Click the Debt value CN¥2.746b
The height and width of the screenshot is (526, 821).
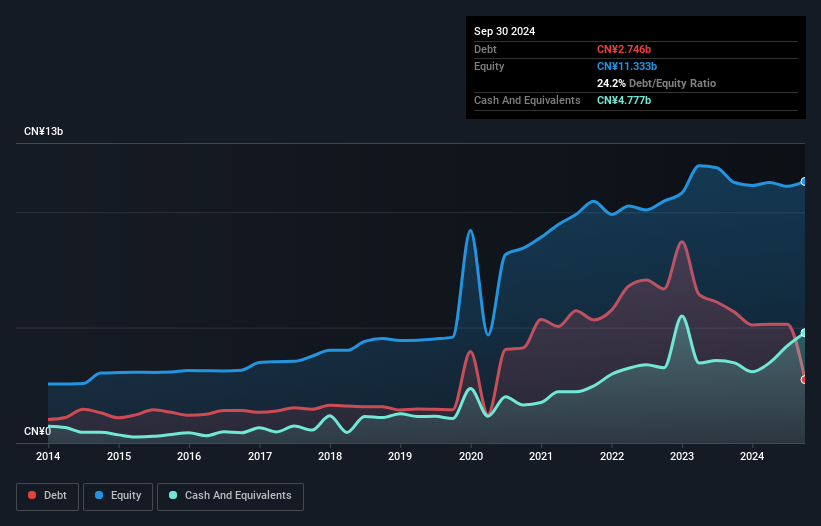pos(624,49)
